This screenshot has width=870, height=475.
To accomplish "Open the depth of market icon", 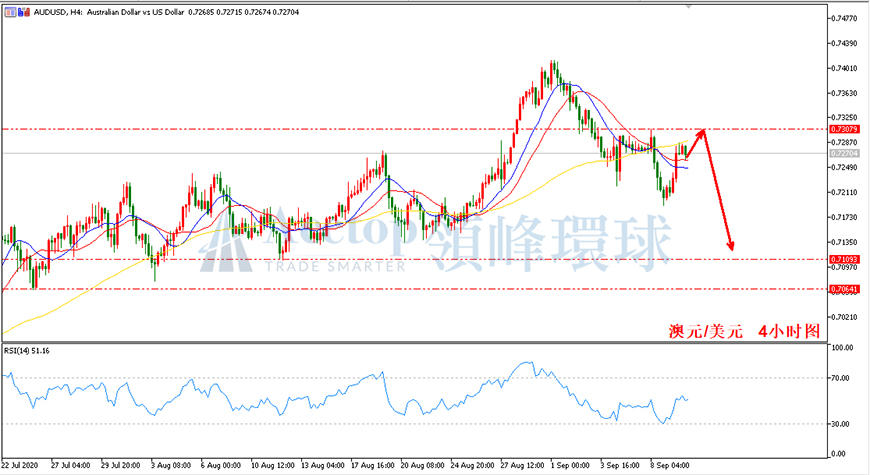I will [x=24, y=12].
